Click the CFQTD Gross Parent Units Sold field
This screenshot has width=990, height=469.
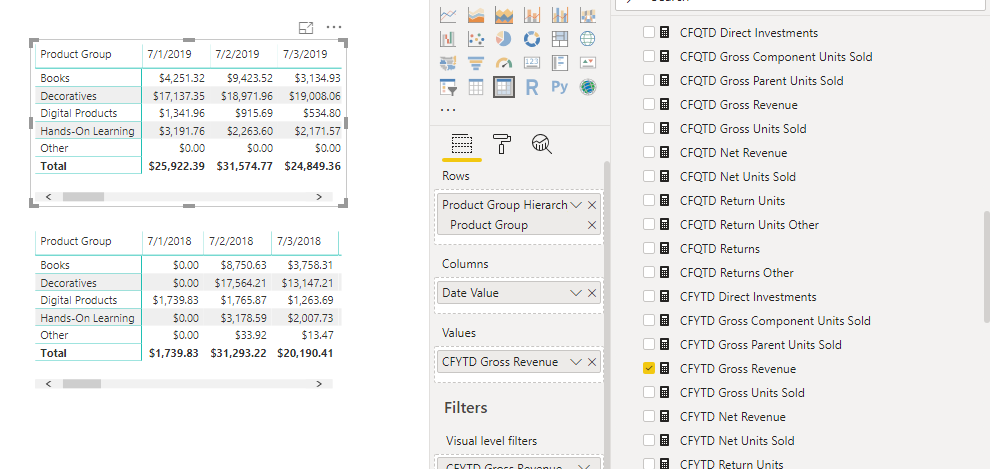tap(761, 80)
